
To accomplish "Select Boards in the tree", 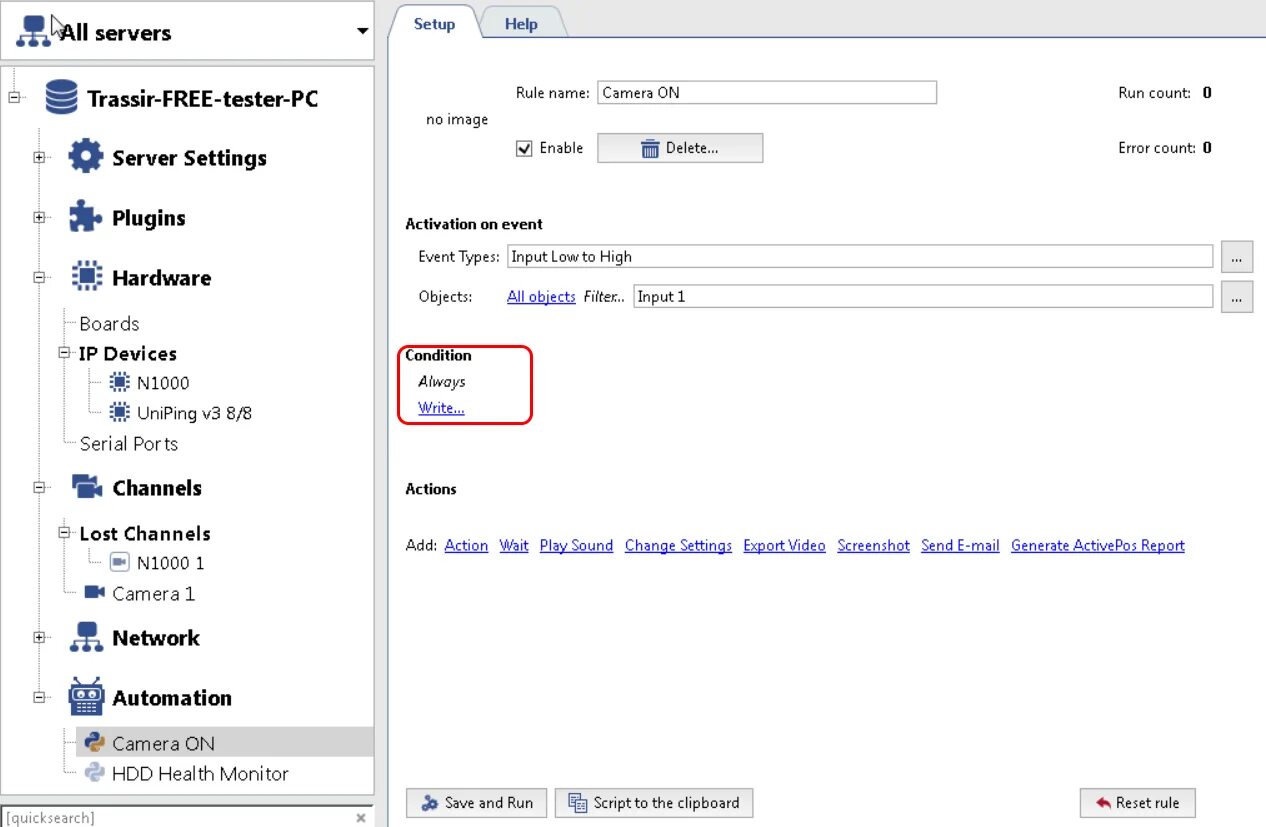I will tap(109, 323).
